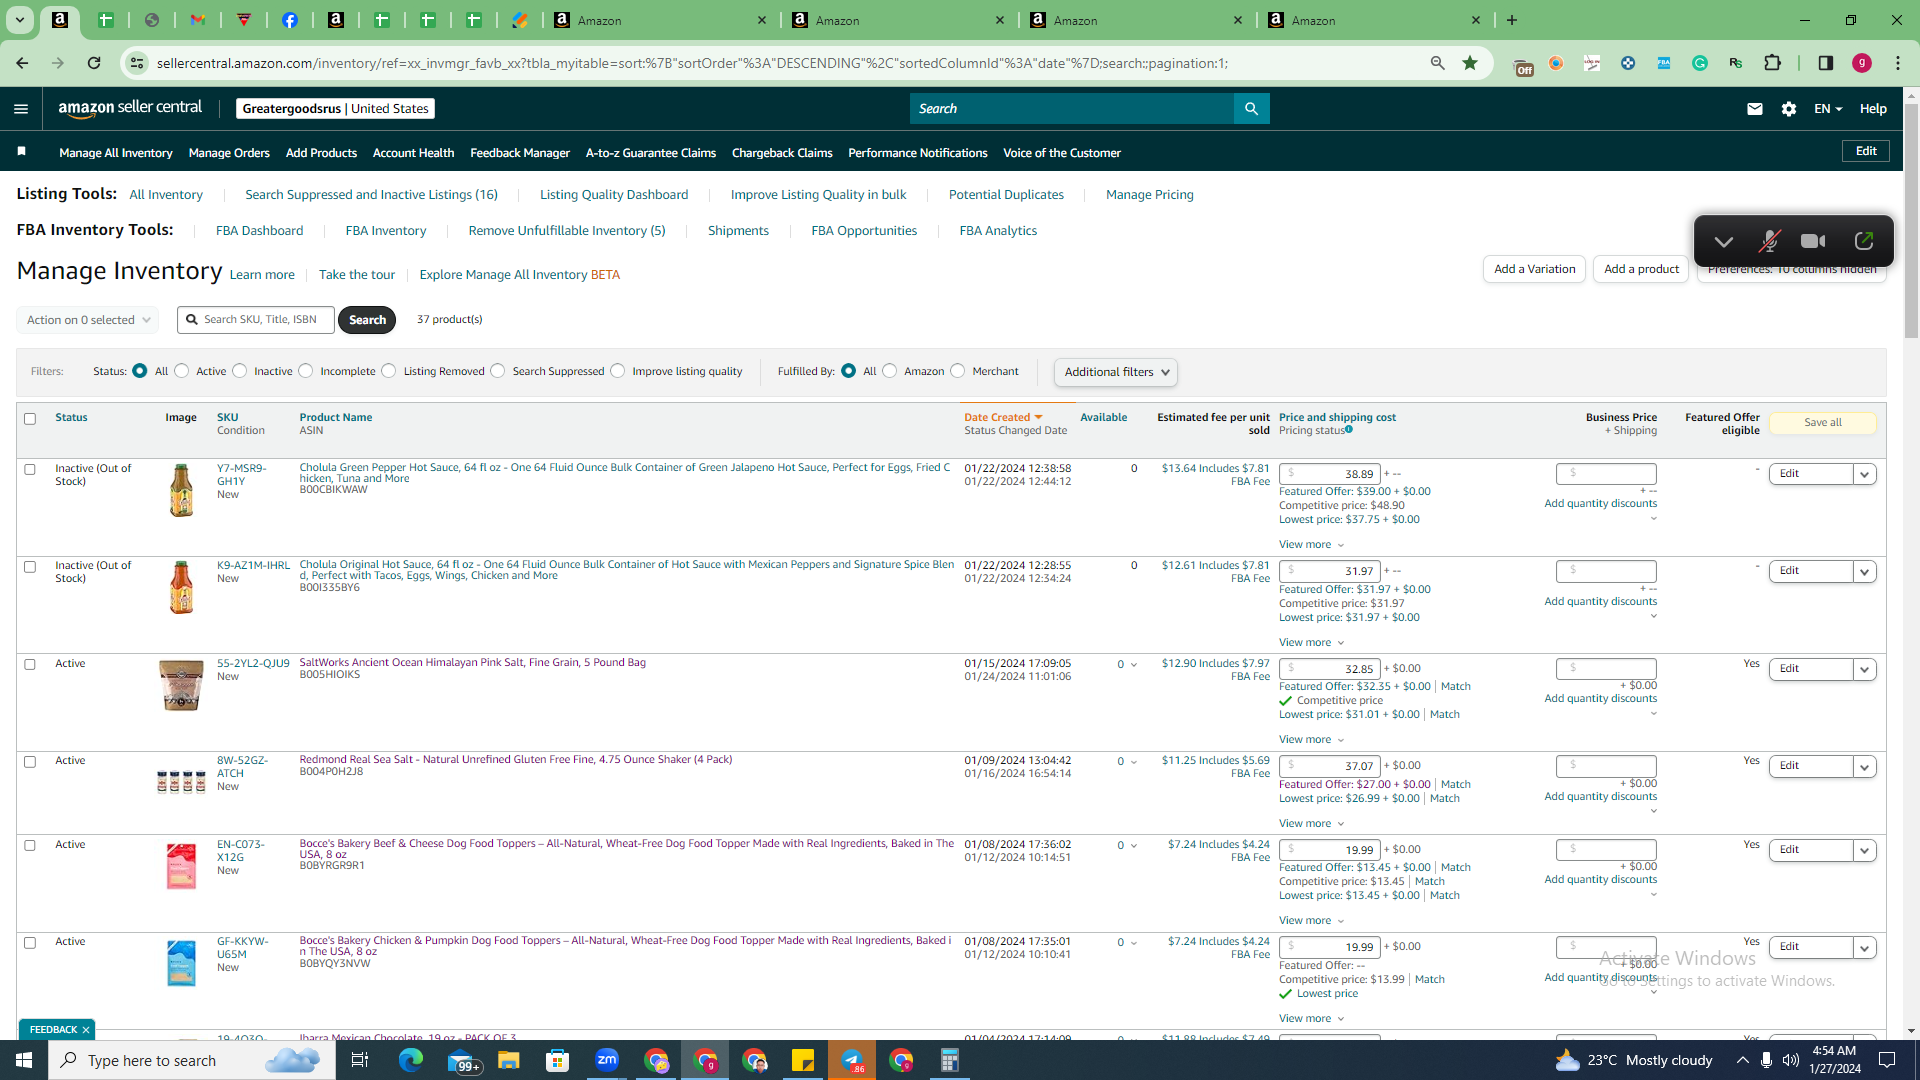
Task: Open Chargeback Claims menu item
Action: (x=782, y=153)
